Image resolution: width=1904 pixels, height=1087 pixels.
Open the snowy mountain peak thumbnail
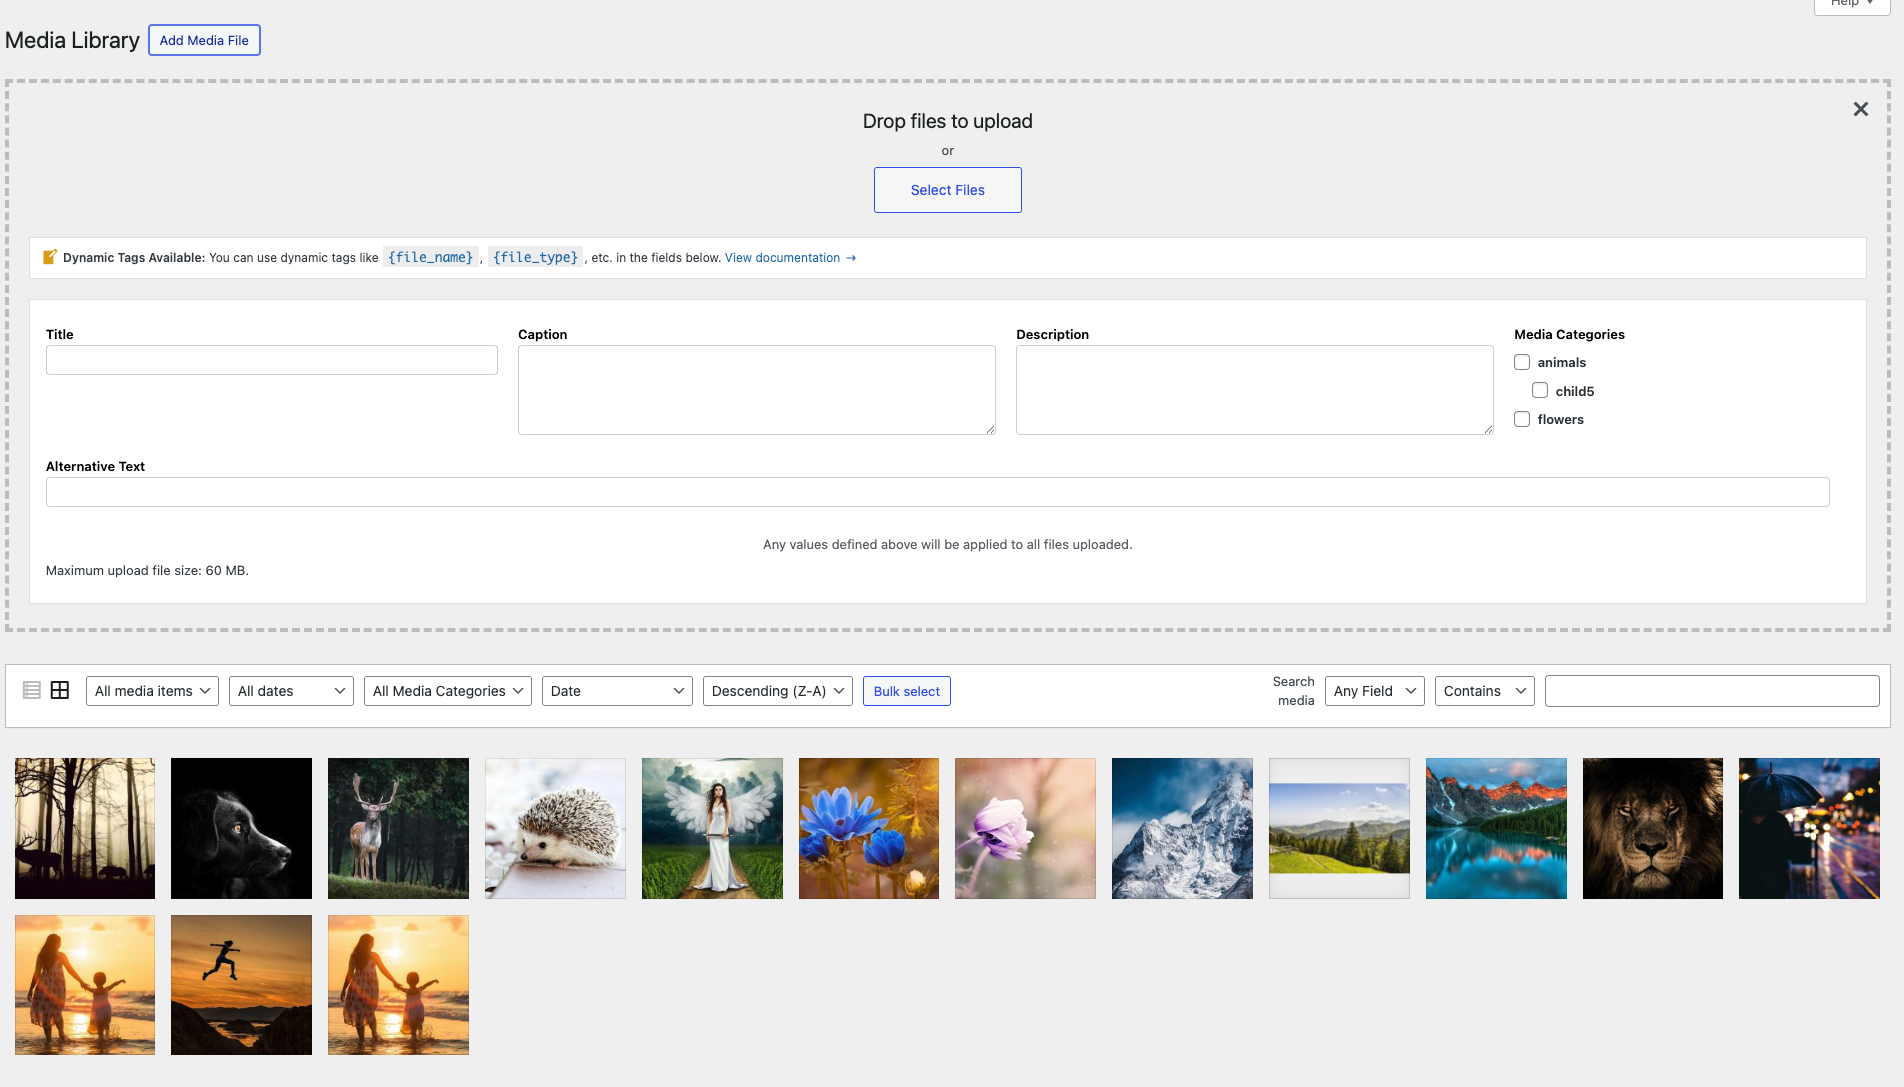tap(1182, 828)
